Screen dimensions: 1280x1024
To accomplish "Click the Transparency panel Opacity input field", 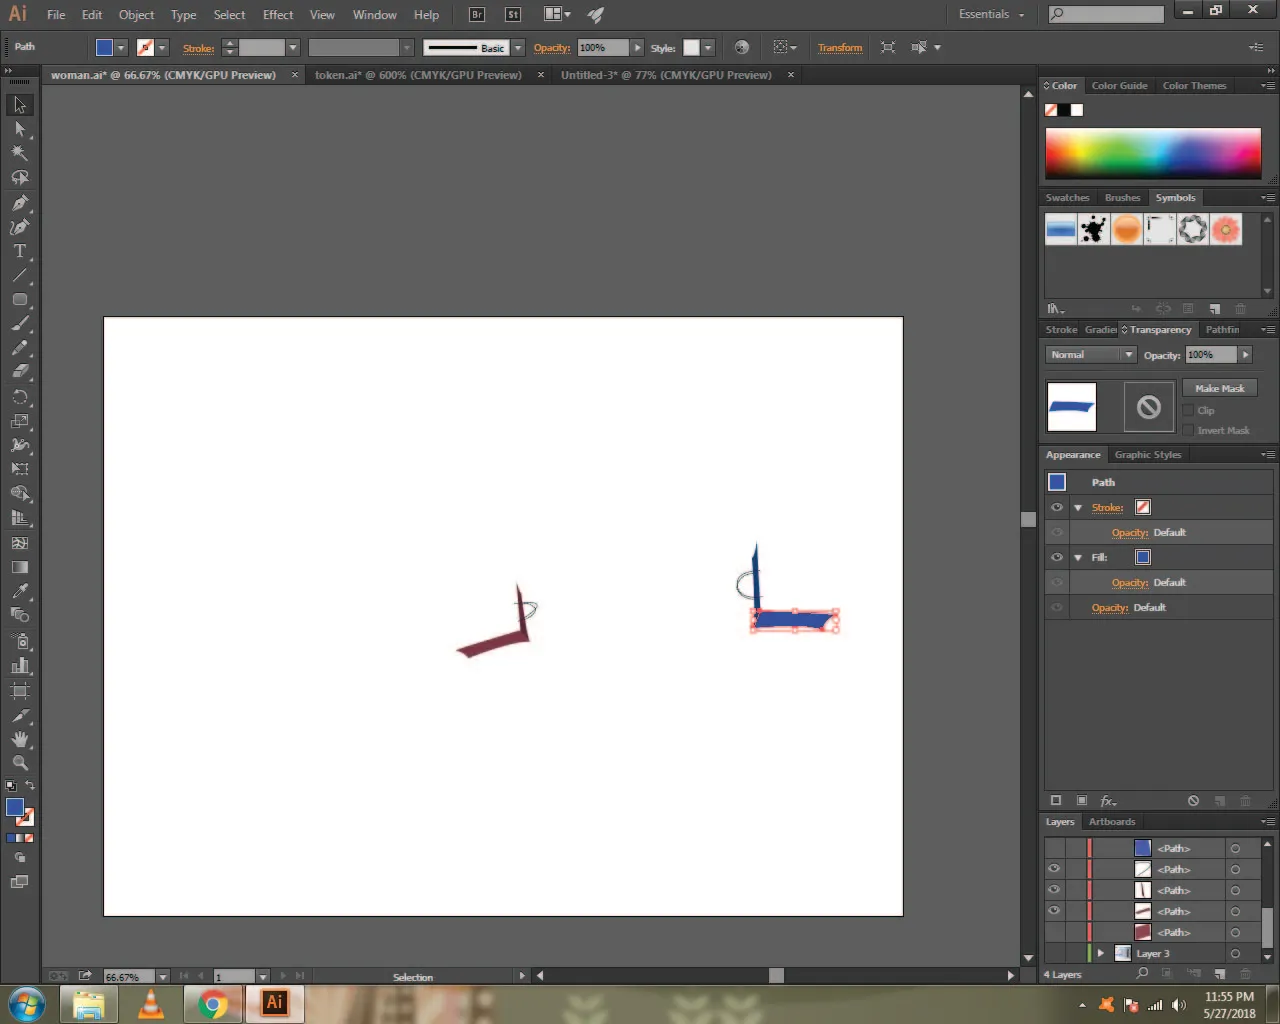I will pos(1211,355).
